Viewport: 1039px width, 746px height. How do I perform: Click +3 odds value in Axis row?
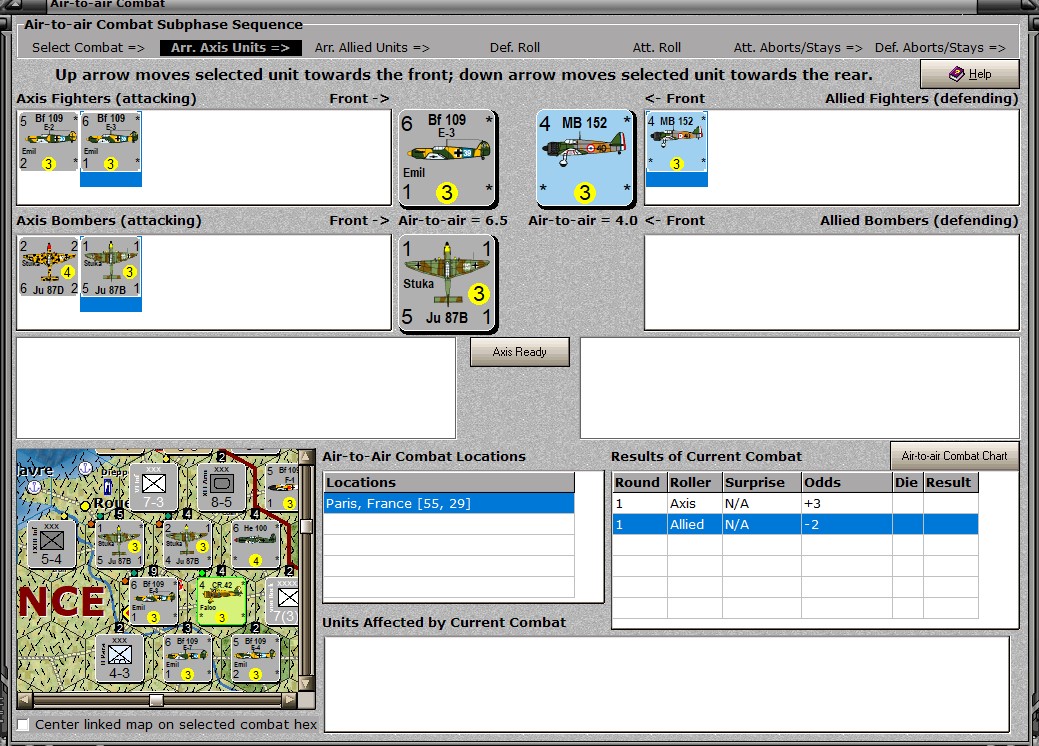[847, 504]
